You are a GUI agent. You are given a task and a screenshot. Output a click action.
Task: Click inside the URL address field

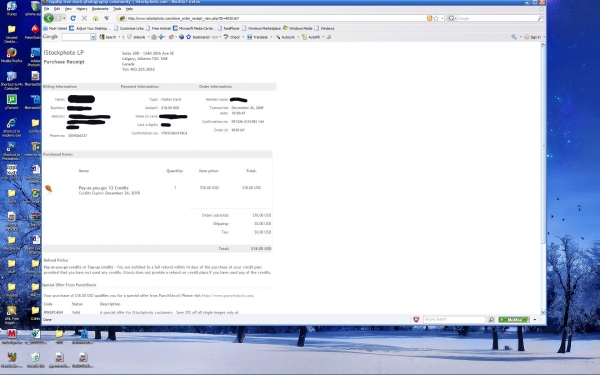[276, 18]
